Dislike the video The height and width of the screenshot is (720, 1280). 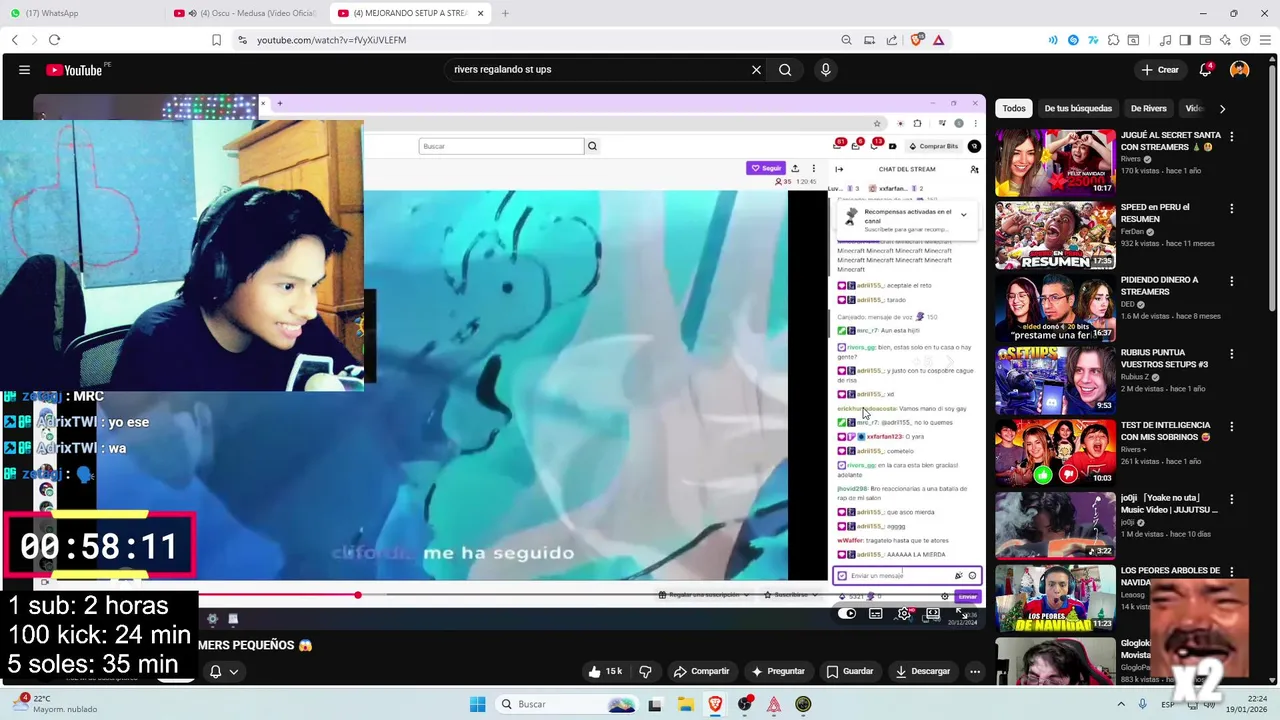tap(645, 671)
